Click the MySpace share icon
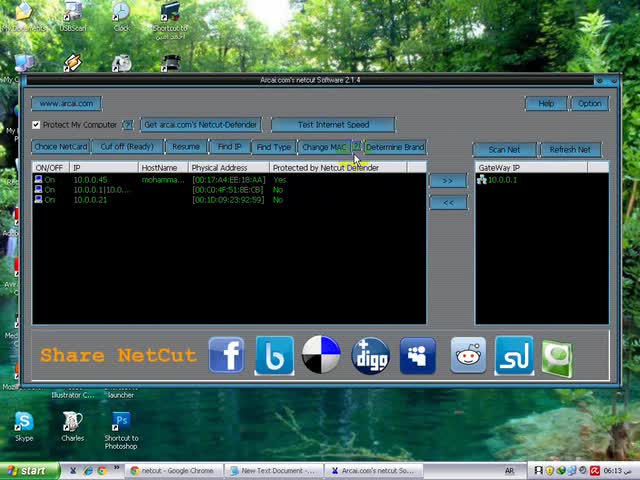 418,356
